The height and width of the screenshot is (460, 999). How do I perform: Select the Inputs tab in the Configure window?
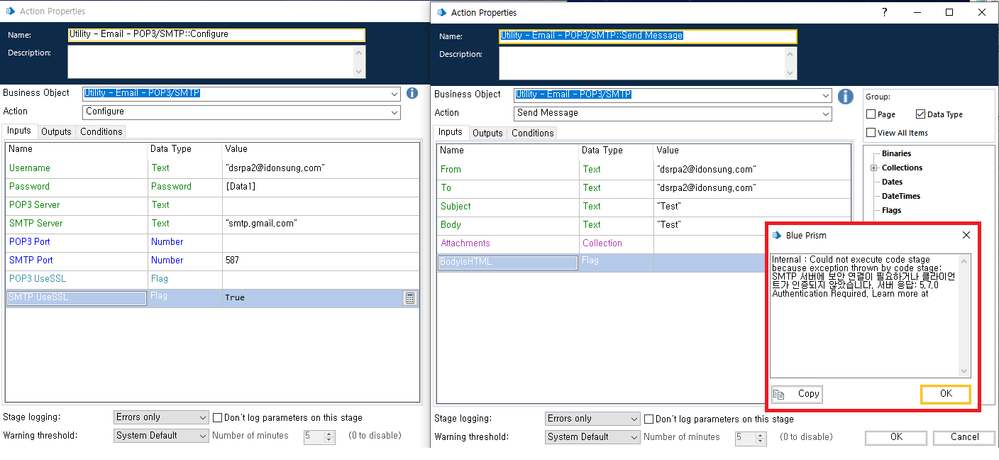point(19,131)
